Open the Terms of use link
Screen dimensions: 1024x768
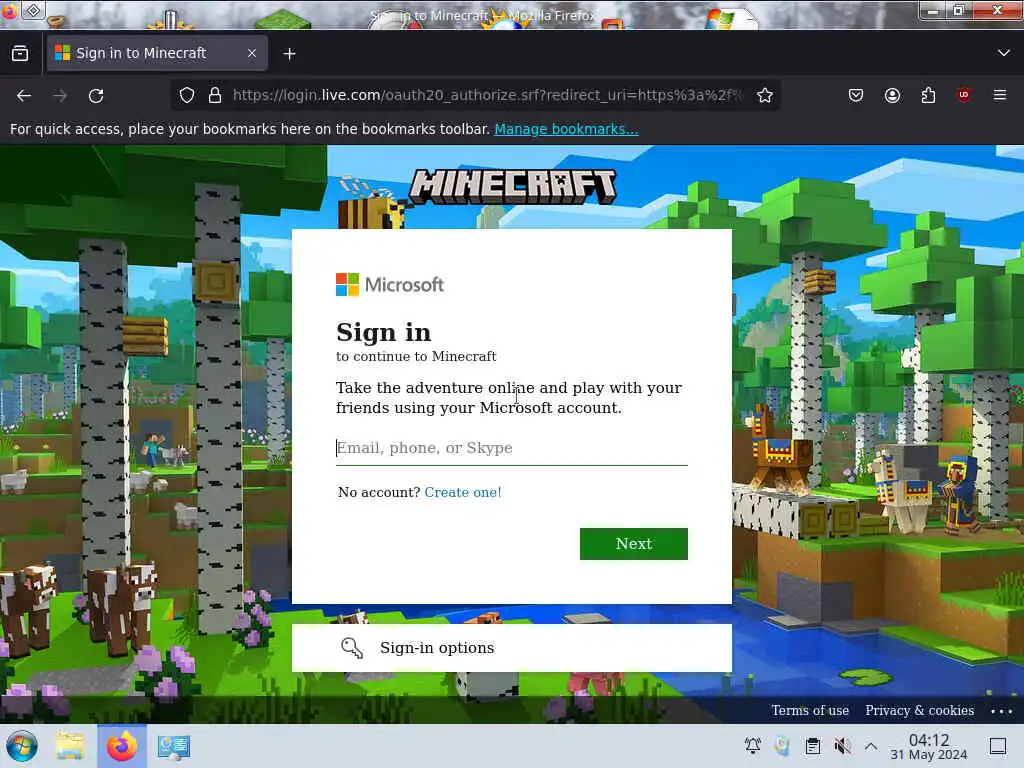tap(810, 711)
